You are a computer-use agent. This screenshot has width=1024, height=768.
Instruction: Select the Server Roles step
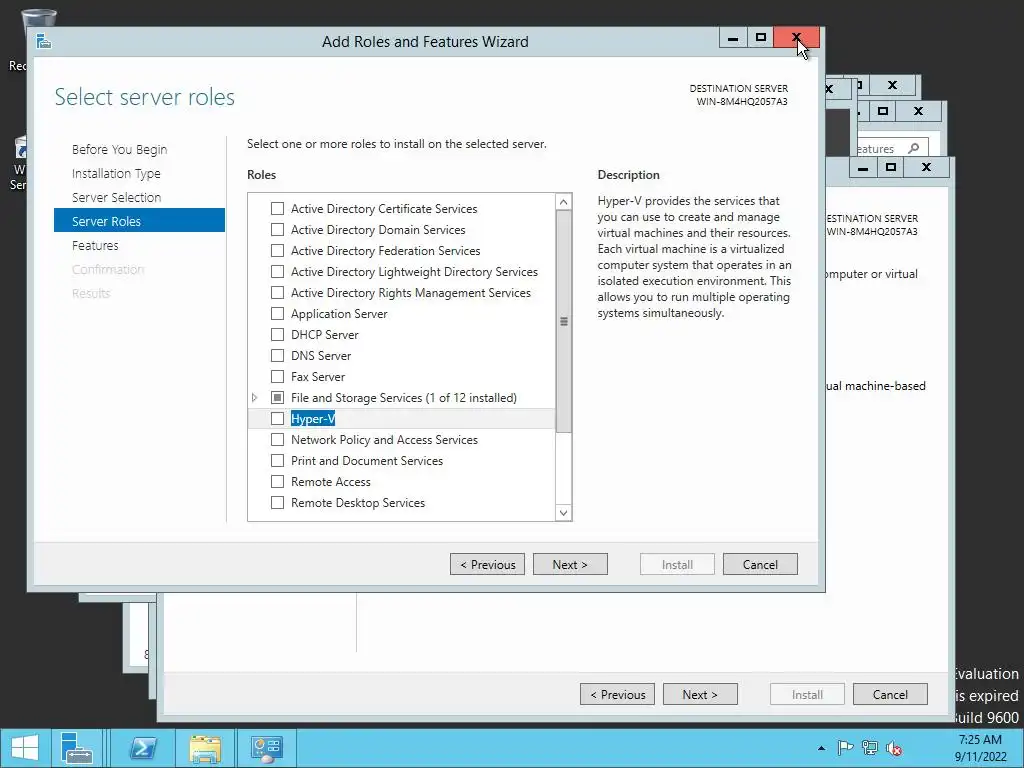(x=139, y=221)
